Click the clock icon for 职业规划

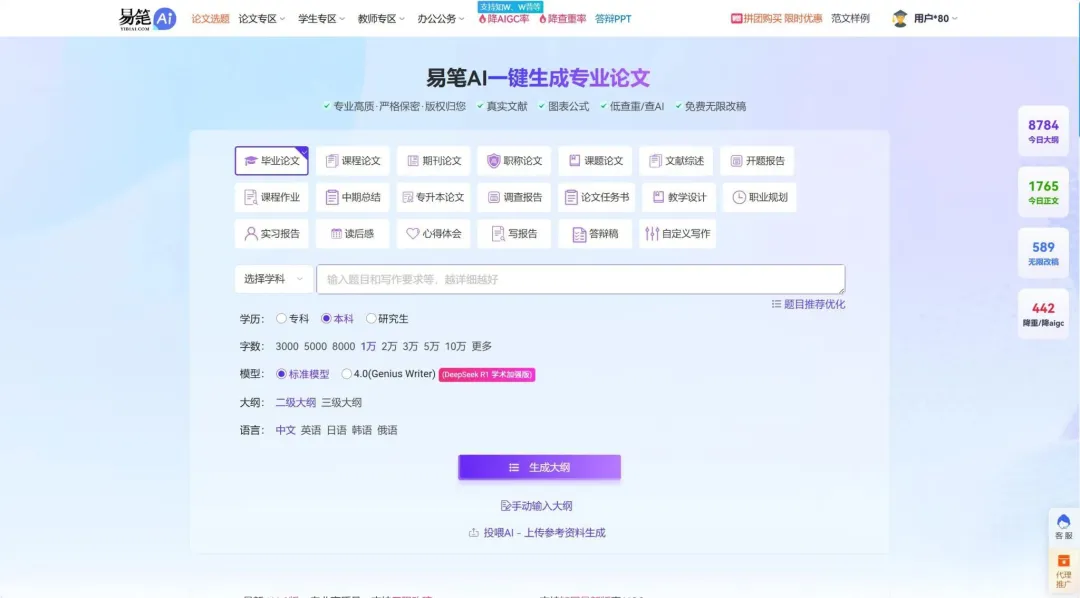click(739, 197)
